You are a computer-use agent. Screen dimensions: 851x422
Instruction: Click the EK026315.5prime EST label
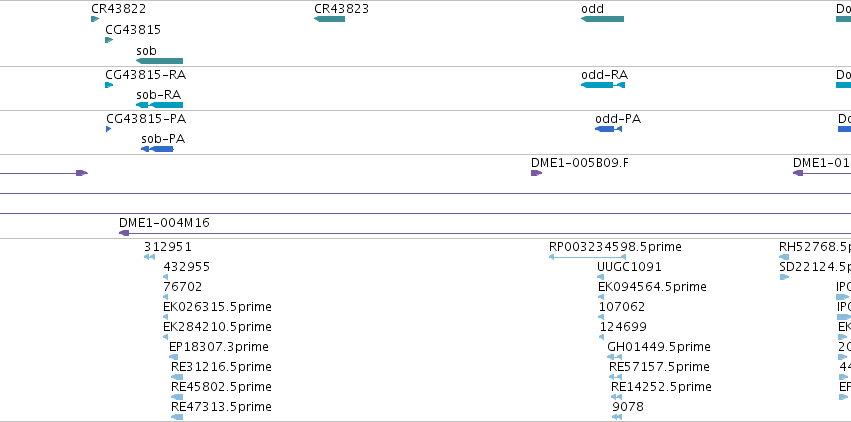click(217, 307)
